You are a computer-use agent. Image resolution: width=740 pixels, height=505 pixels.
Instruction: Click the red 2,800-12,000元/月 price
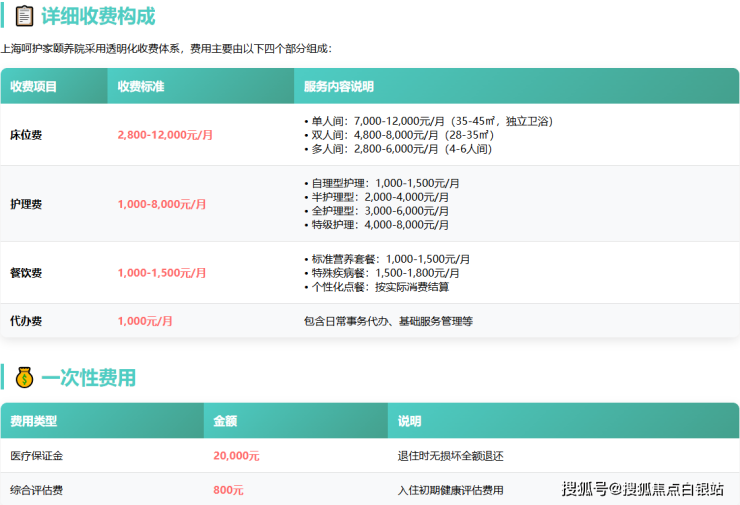165,135
